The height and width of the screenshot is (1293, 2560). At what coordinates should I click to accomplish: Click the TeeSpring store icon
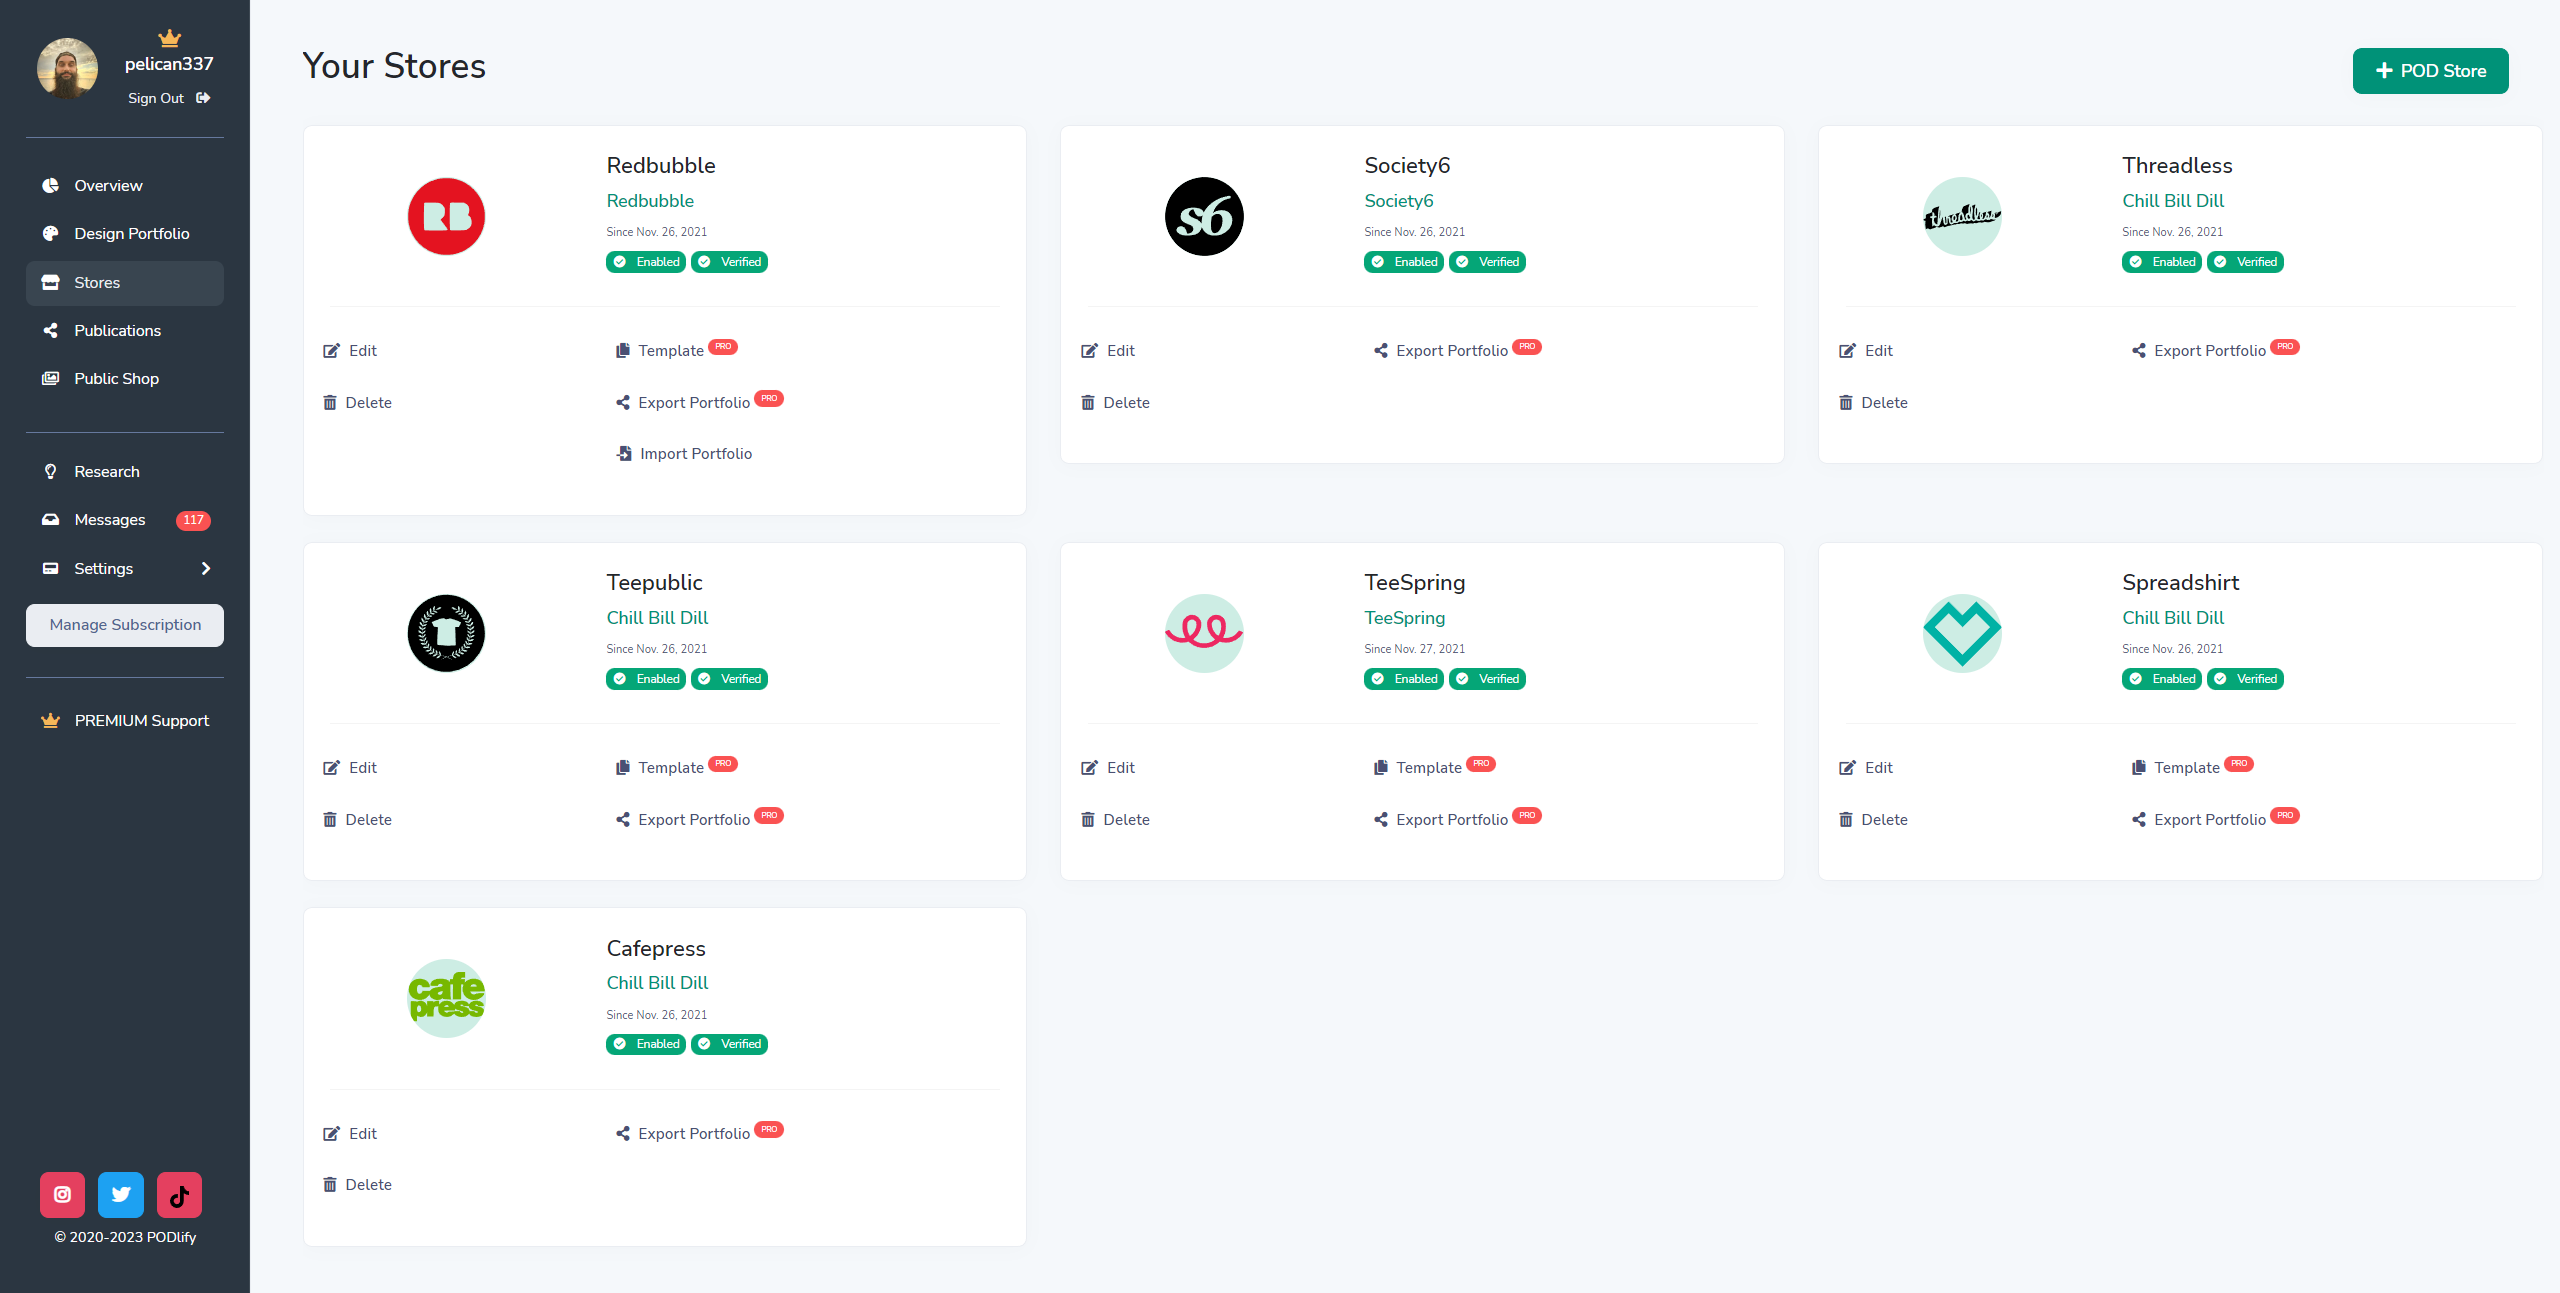pos(1205,630)
